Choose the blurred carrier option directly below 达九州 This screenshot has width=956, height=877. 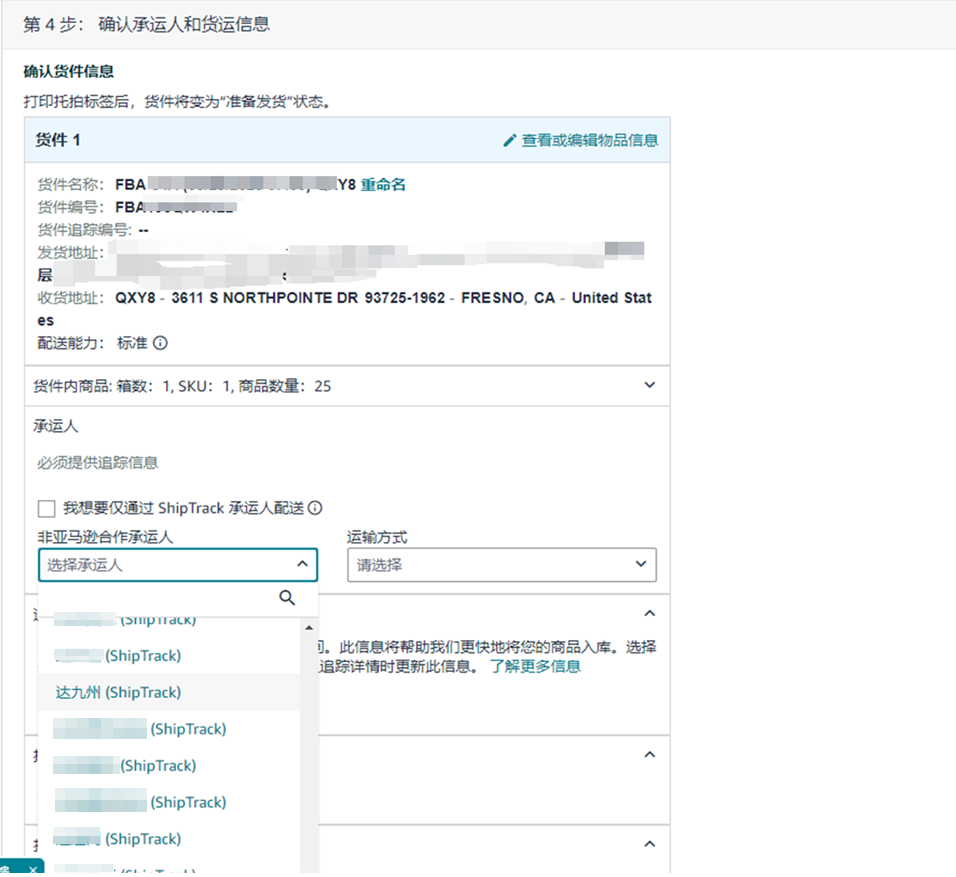pyautogui.click(x=140, y=729)
